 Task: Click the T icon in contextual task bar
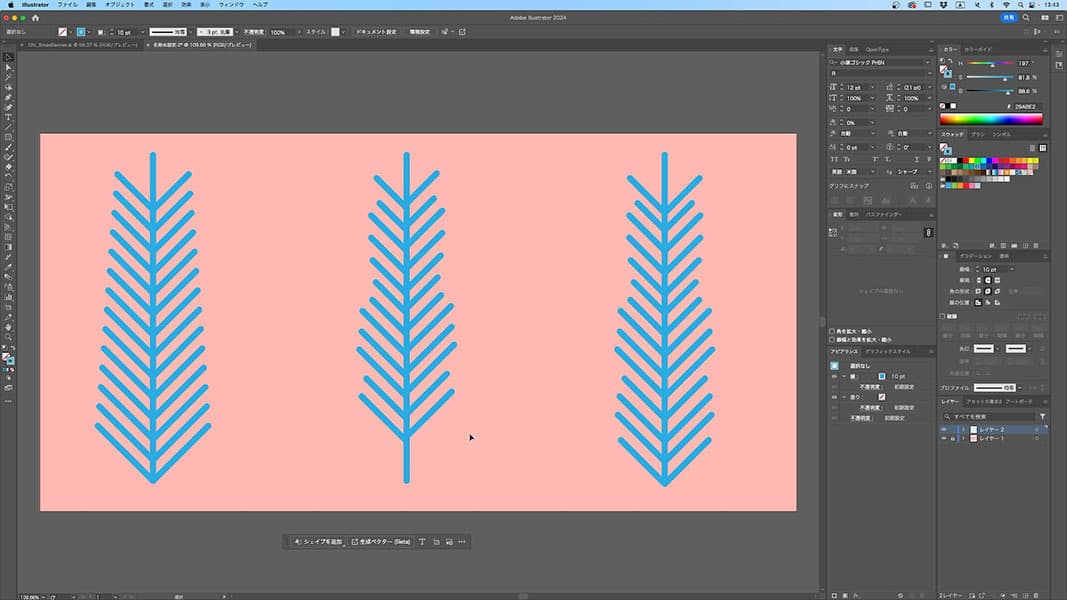pos(422,542)
